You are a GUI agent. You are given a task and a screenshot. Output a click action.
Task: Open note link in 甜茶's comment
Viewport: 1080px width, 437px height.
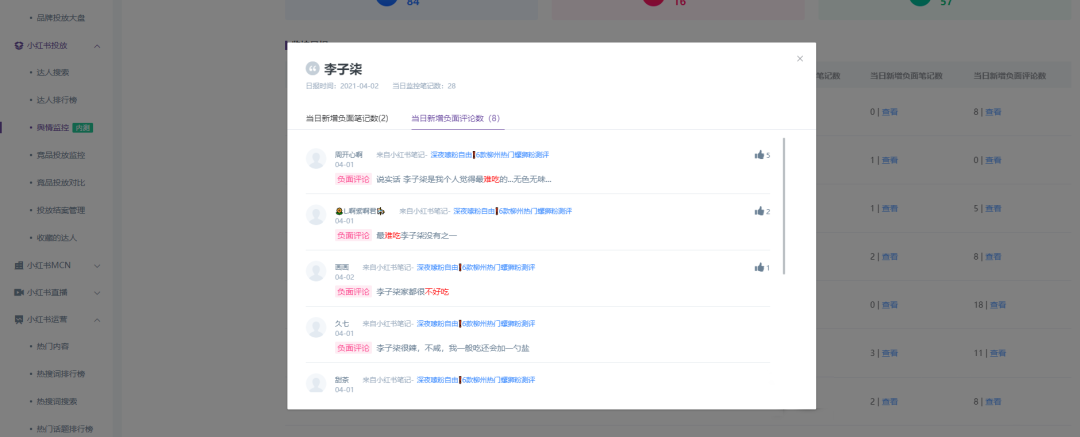476,380
